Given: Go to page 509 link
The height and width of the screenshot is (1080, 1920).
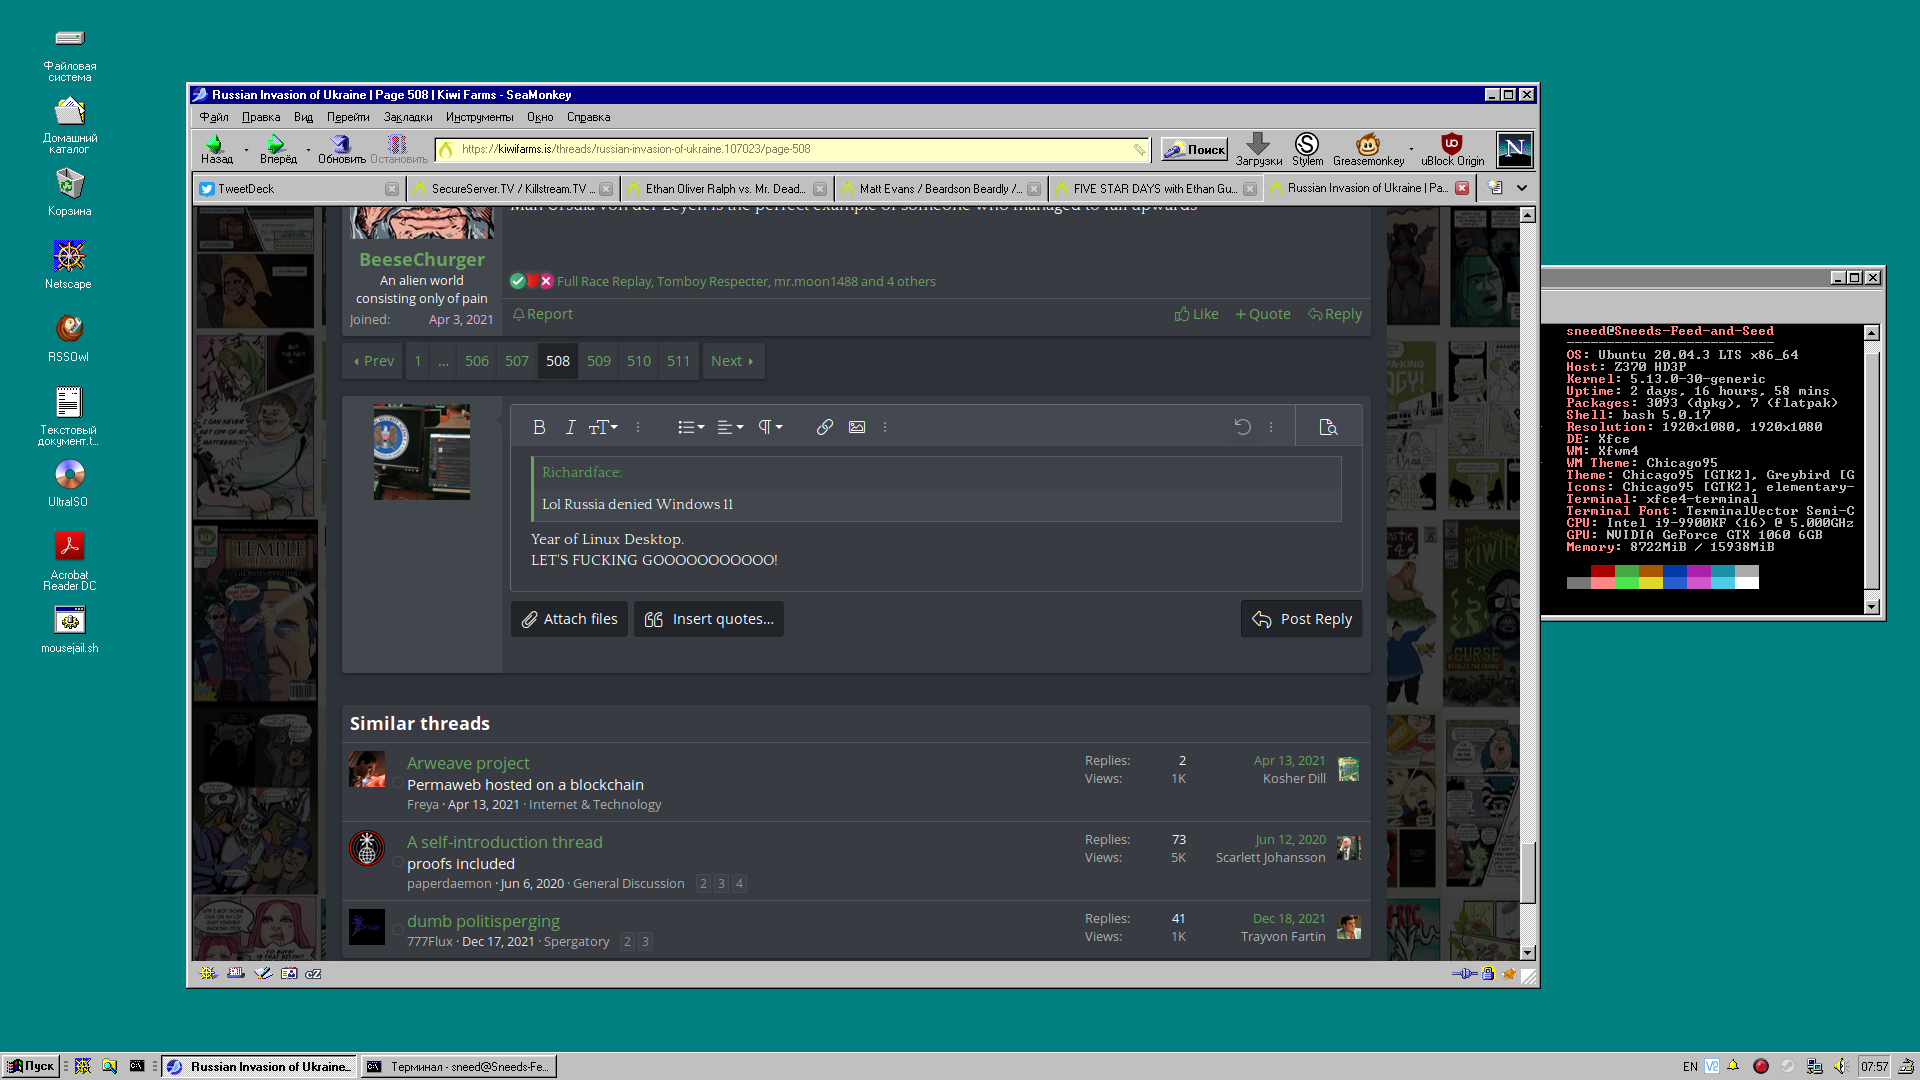Looking at the screenshot, I should 598,361.
